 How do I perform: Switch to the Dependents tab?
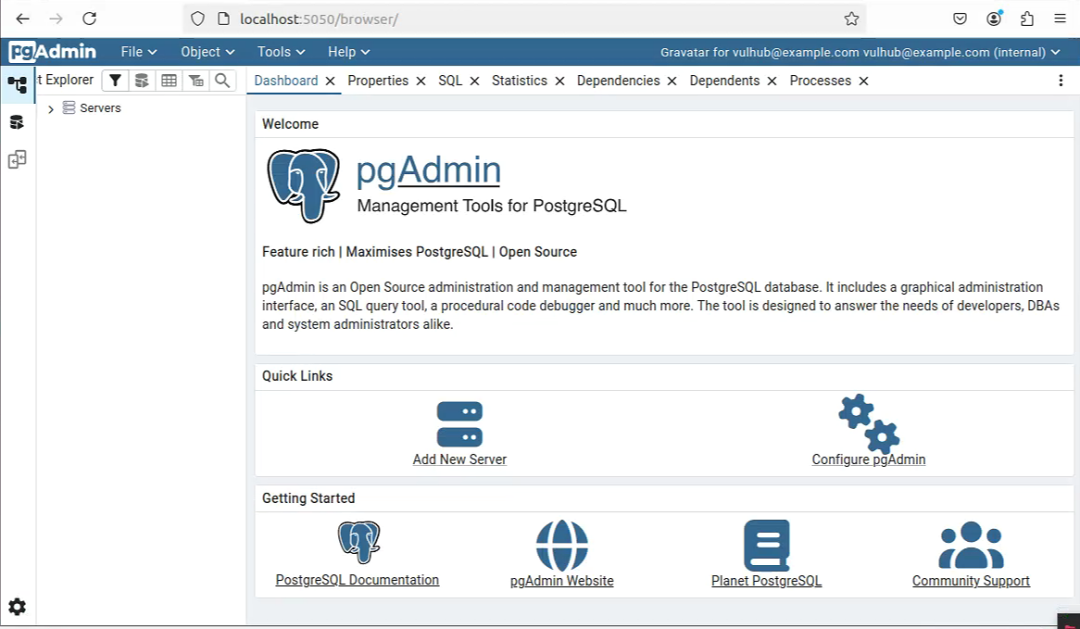725,81
